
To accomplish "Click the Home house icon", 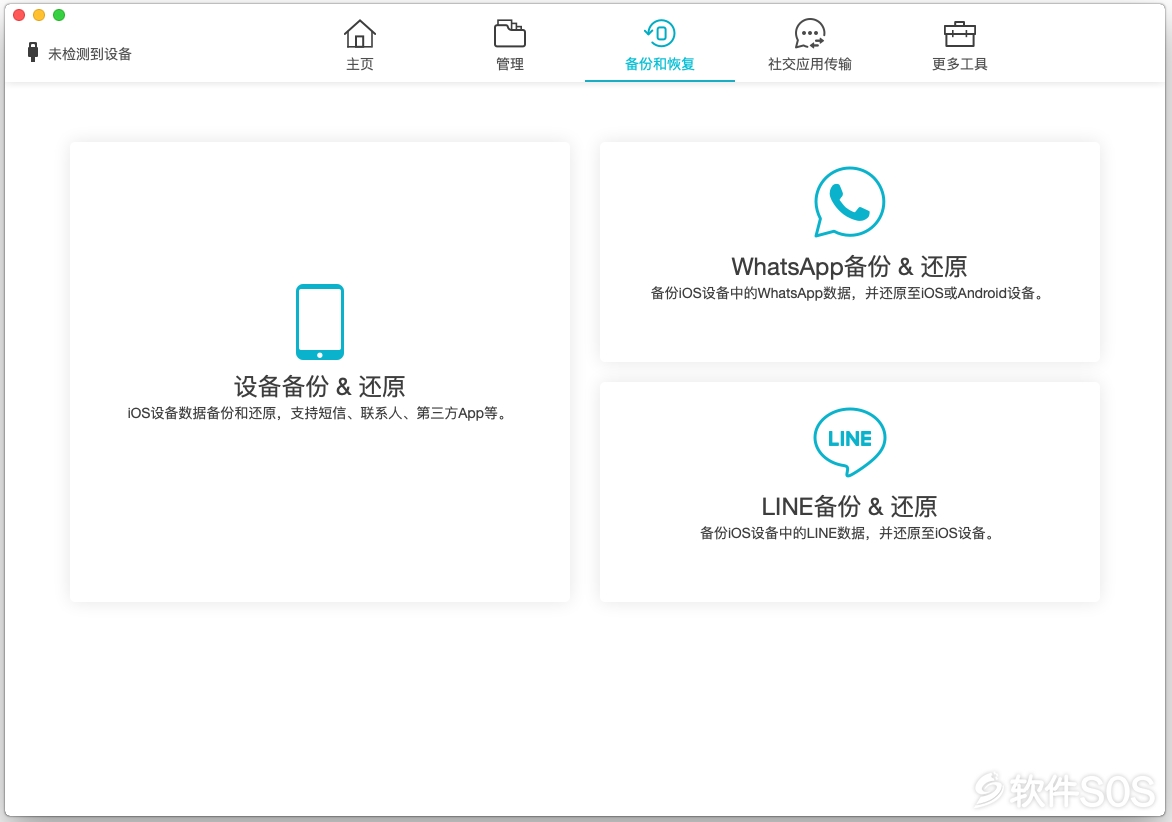I will click(x=360, y=34).
